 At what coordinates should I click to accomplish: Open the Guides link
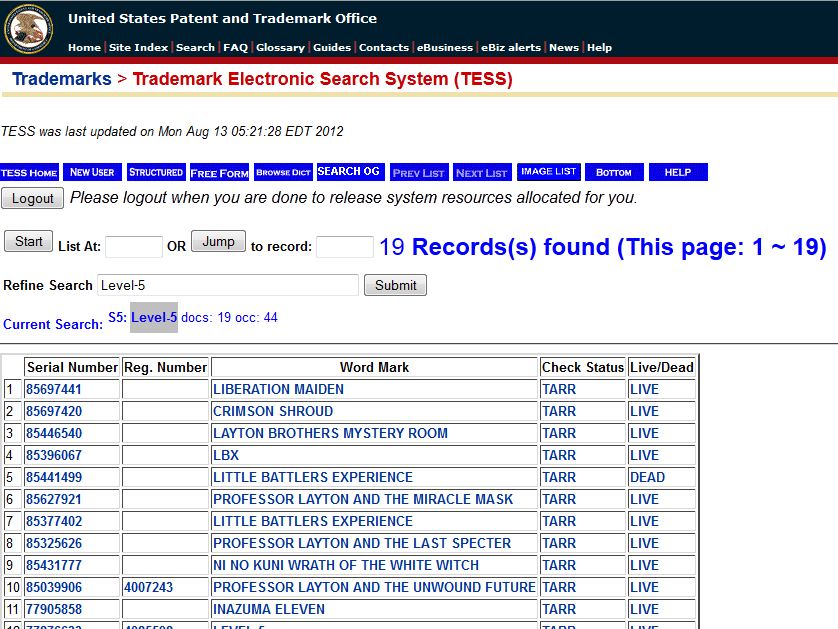(332, 48)
